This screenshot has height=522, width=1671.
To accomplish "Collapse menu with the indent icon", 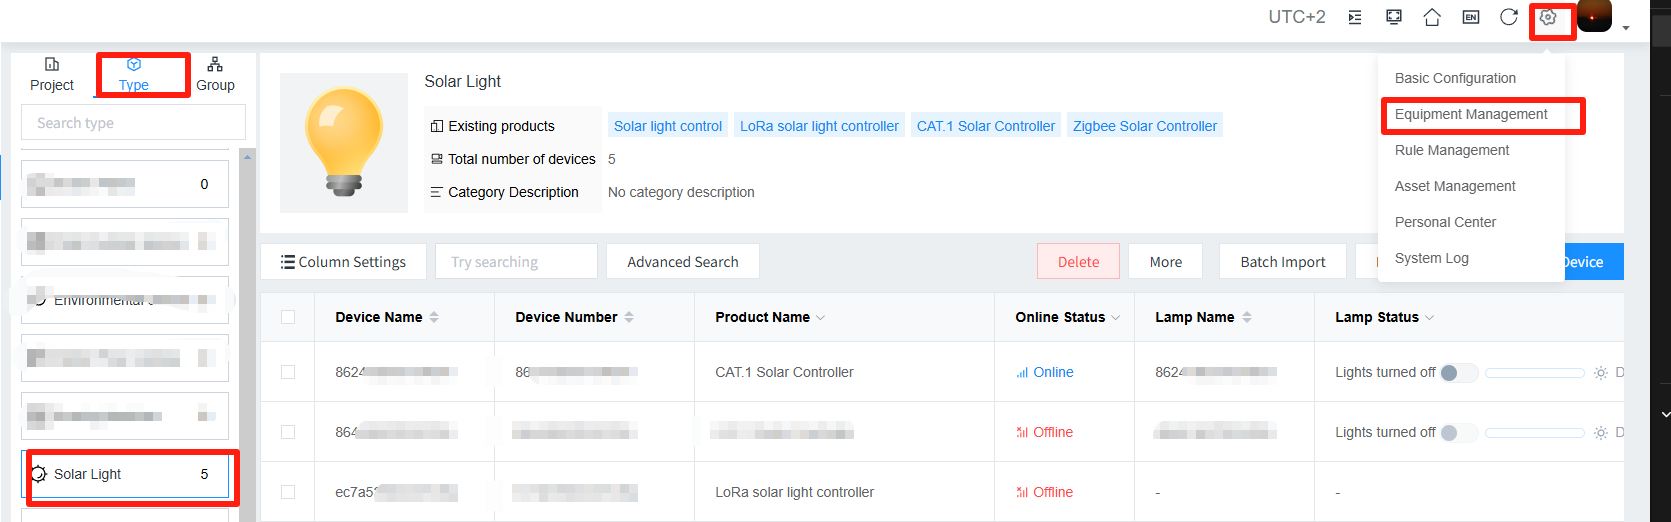I will click(1355, 17).
